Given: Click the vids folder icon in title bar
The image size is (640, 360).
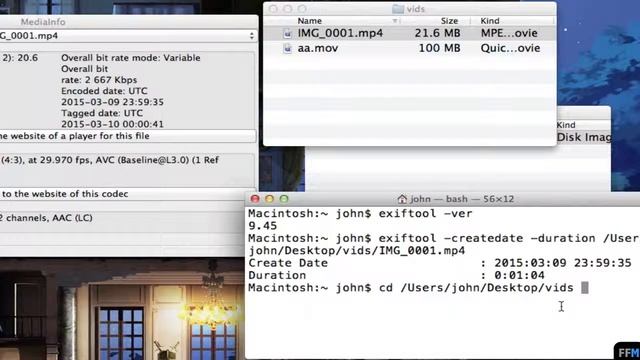Looking at the screenshot, I should tap(398, 9).
